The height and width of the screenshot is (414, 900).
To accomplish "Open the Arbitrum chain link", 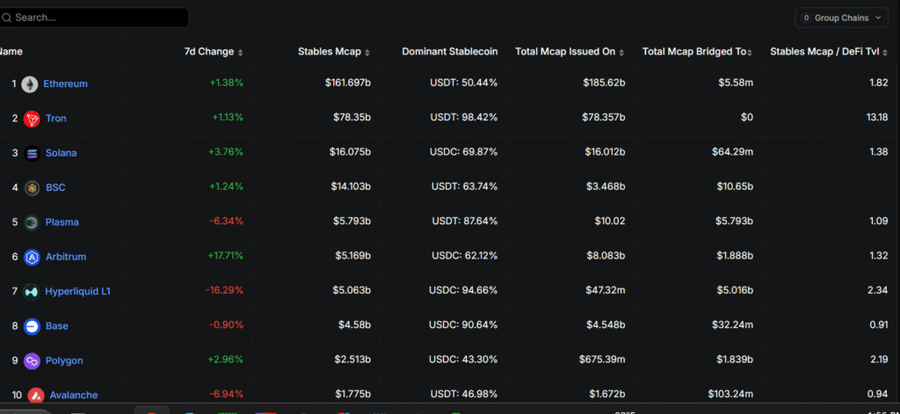I will click(x=66, y=257).
